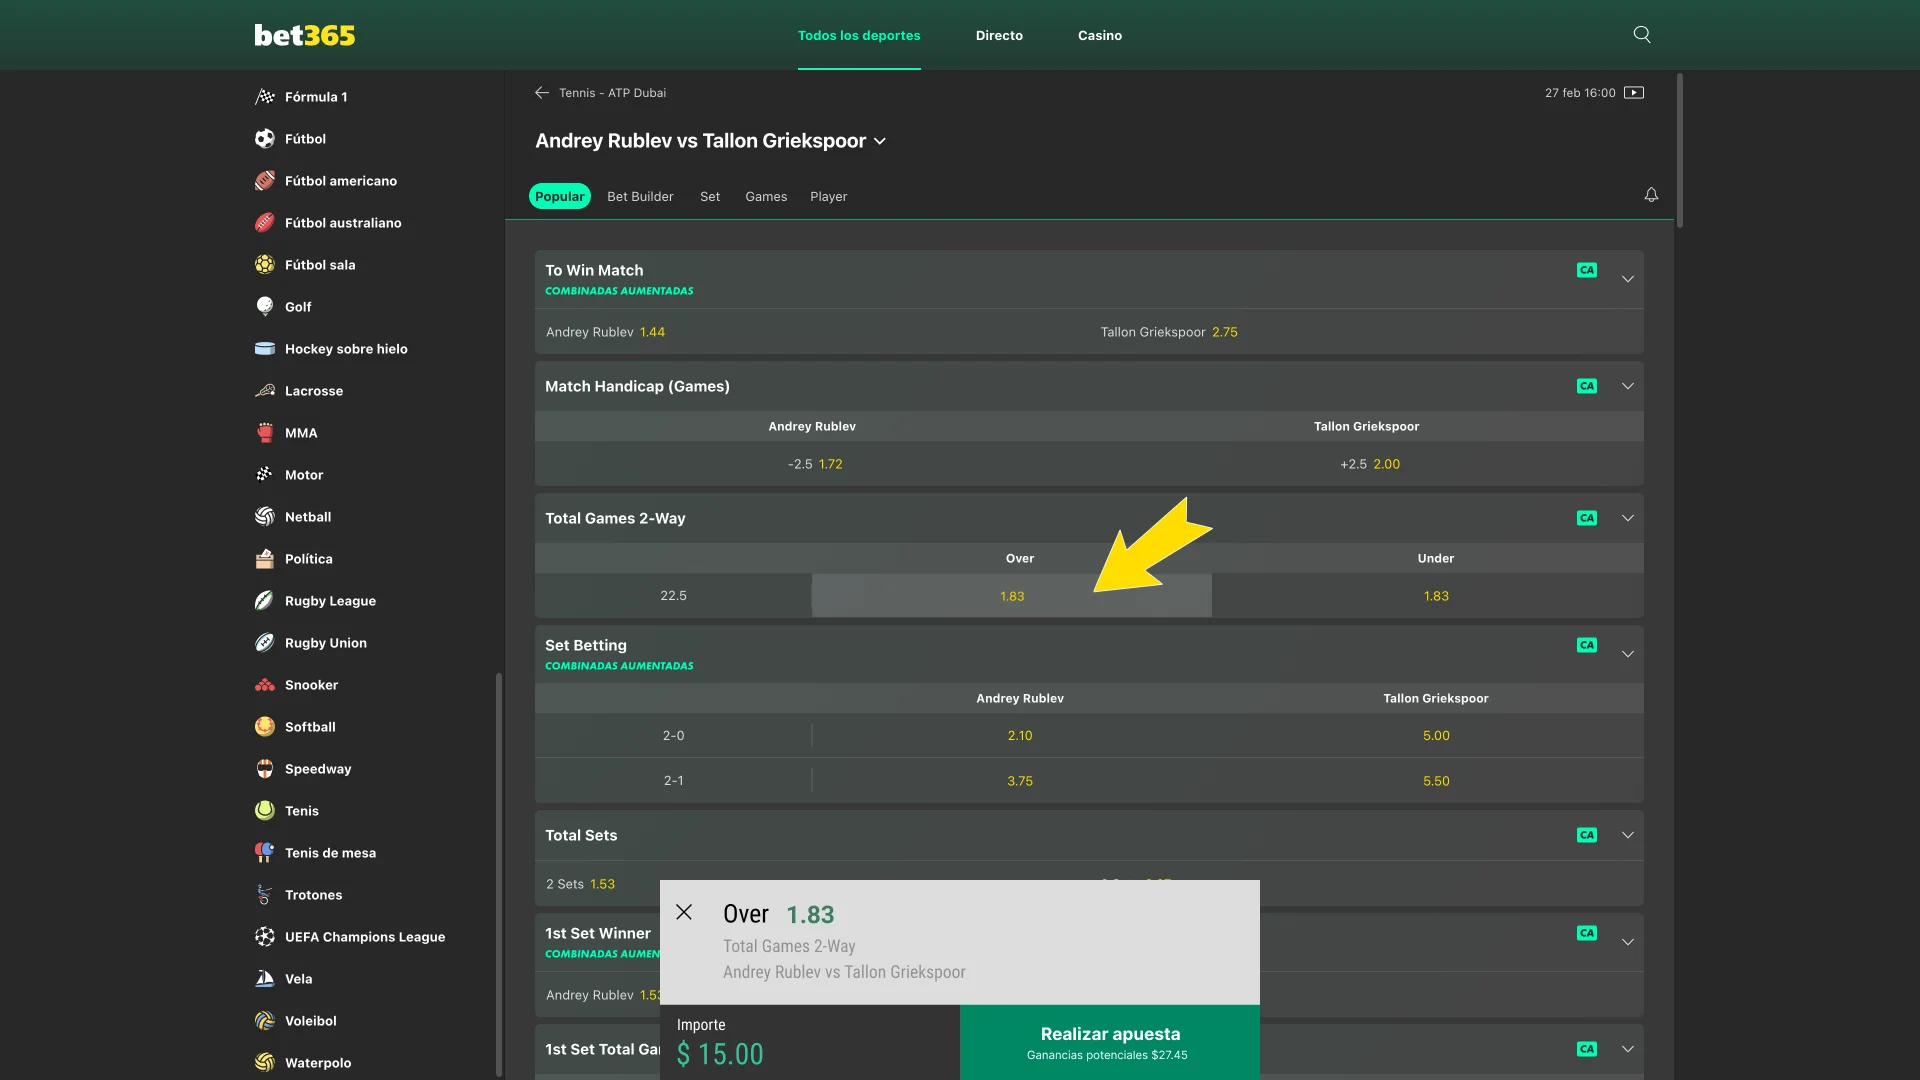Click the live stream video icon

(1634, 92)
